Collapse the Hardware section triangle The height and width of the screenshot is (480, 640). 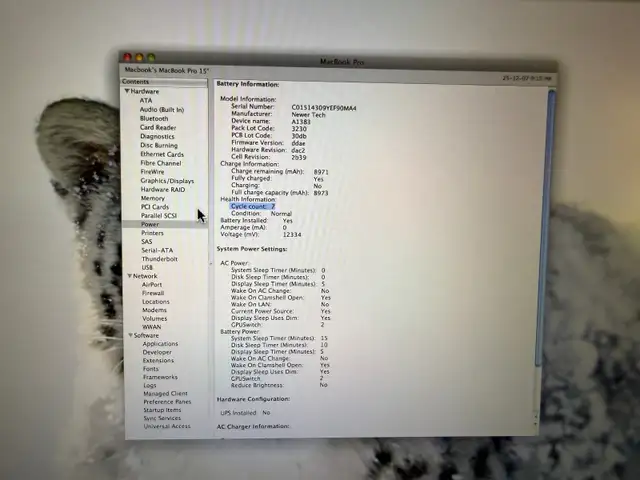(127, 91)
